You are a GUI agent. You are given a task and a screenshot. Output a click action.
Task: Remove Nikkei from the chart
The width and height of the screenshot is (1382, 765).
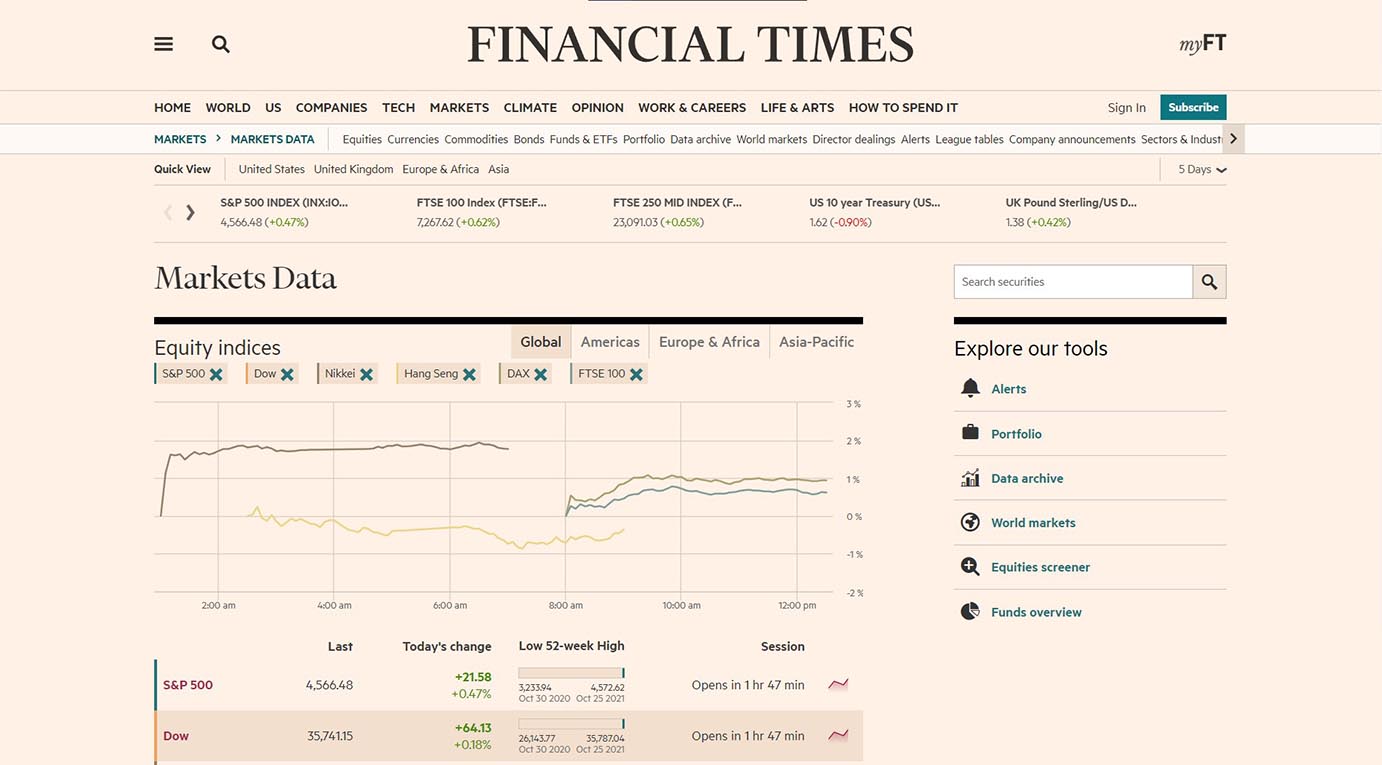pyautogui.click(x=366, y=374)
